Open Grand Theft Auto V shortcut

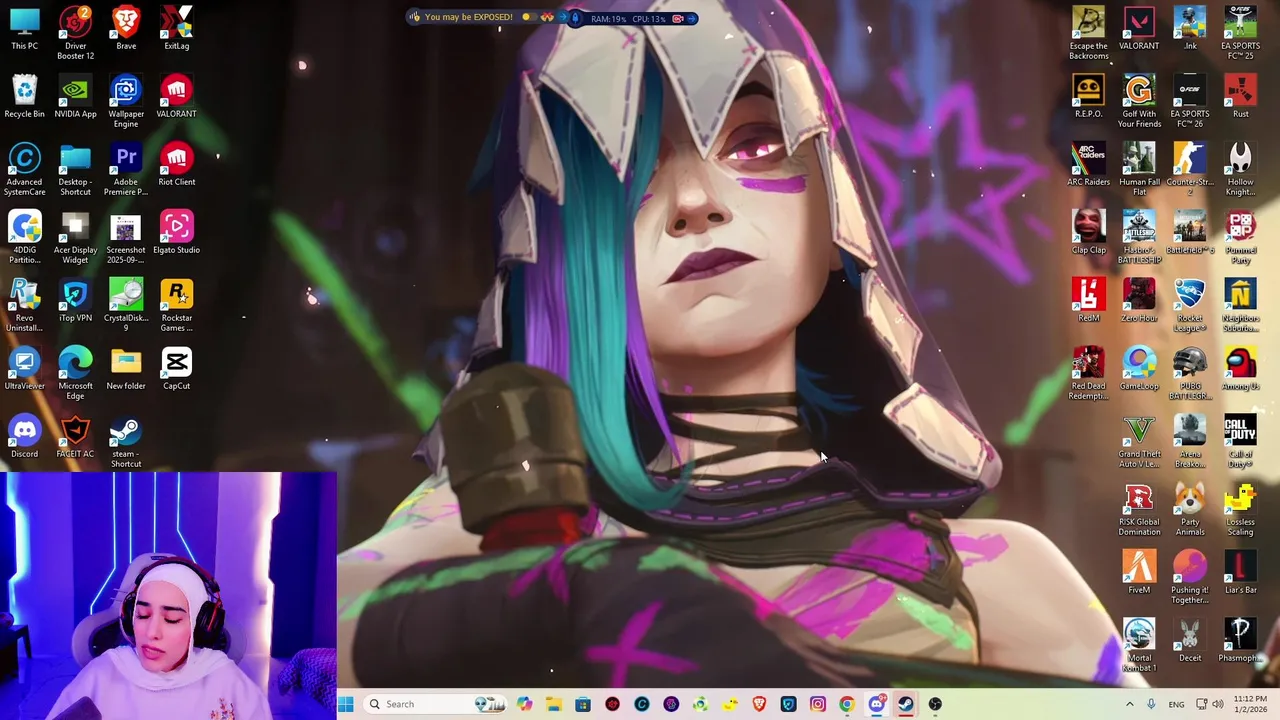click(1139, 441)
